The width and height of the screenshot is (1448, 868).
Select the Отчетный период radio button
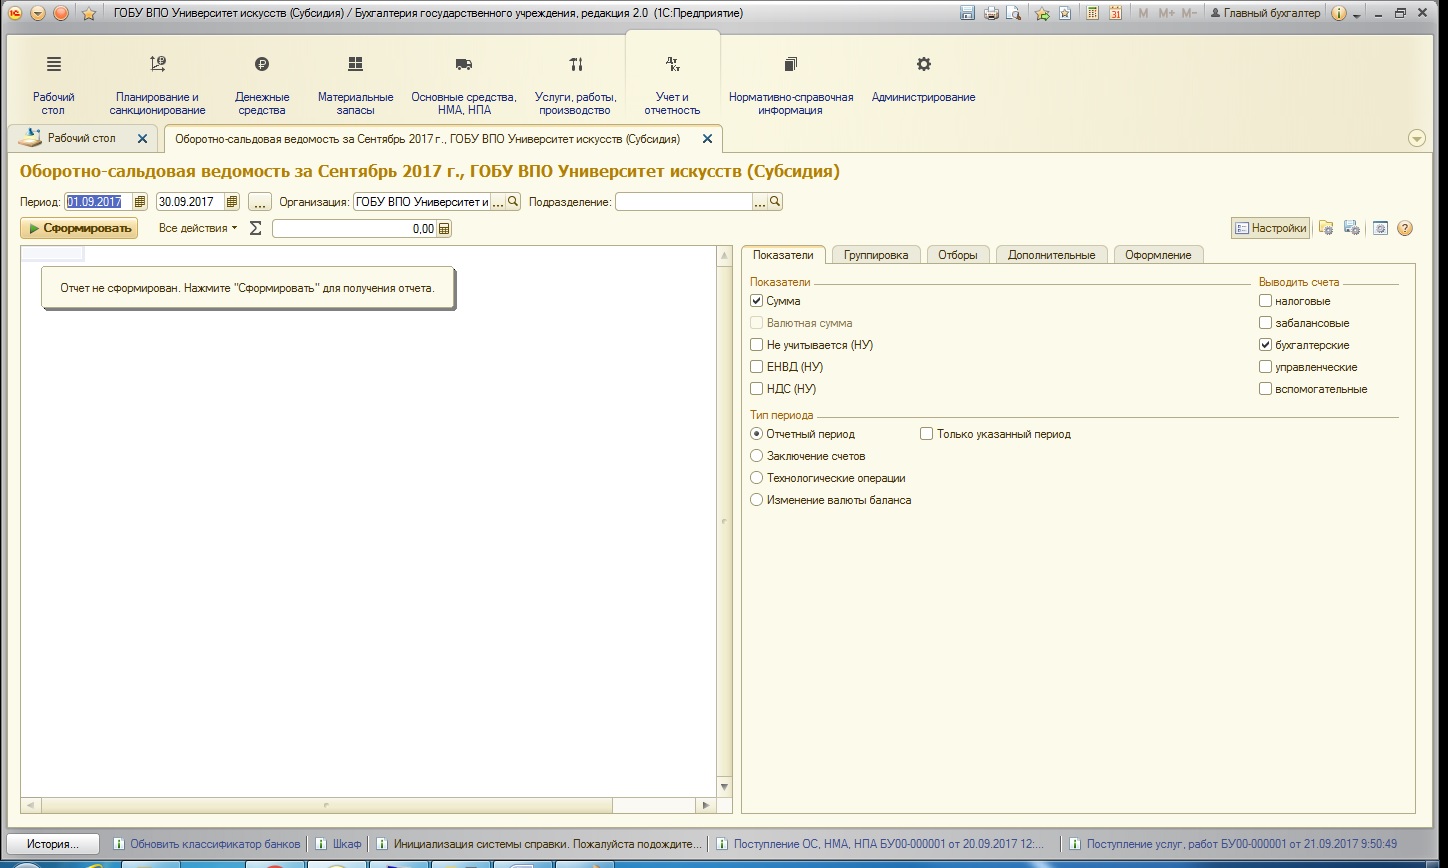[757, 433]
